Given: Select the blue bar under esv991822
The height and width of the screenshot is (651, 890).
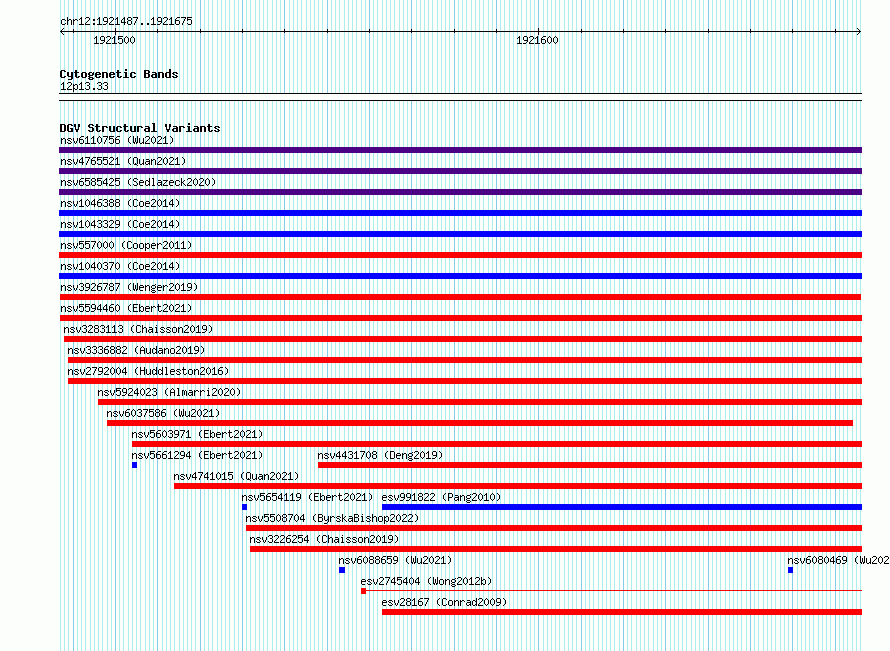Looking at the screenshot, I should (x=622, y=507).
